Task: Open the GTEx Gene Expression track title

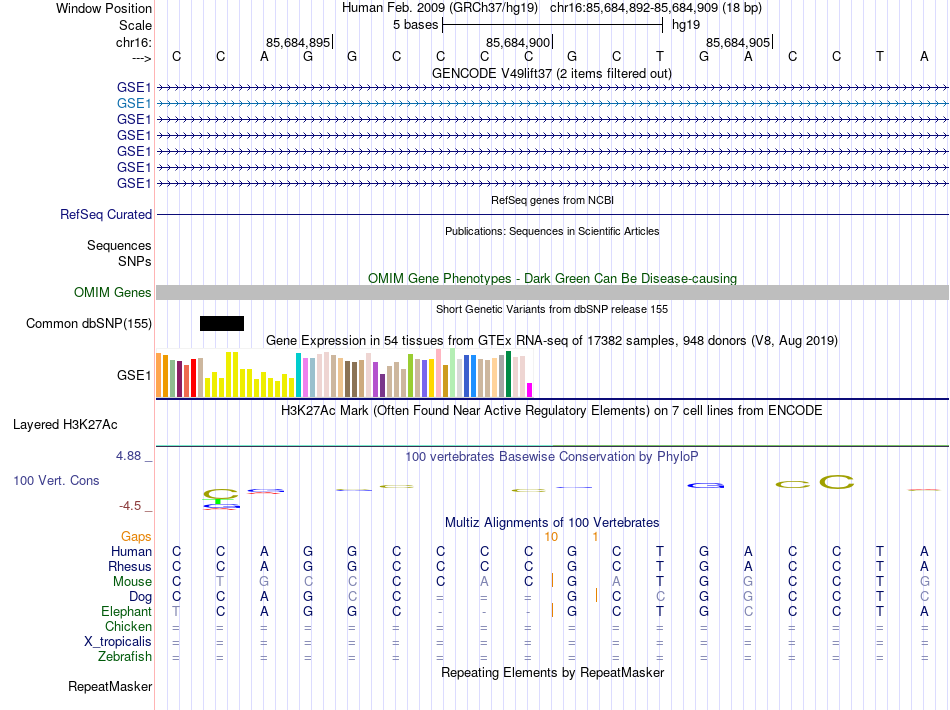Action: click(x=552, y=340)
